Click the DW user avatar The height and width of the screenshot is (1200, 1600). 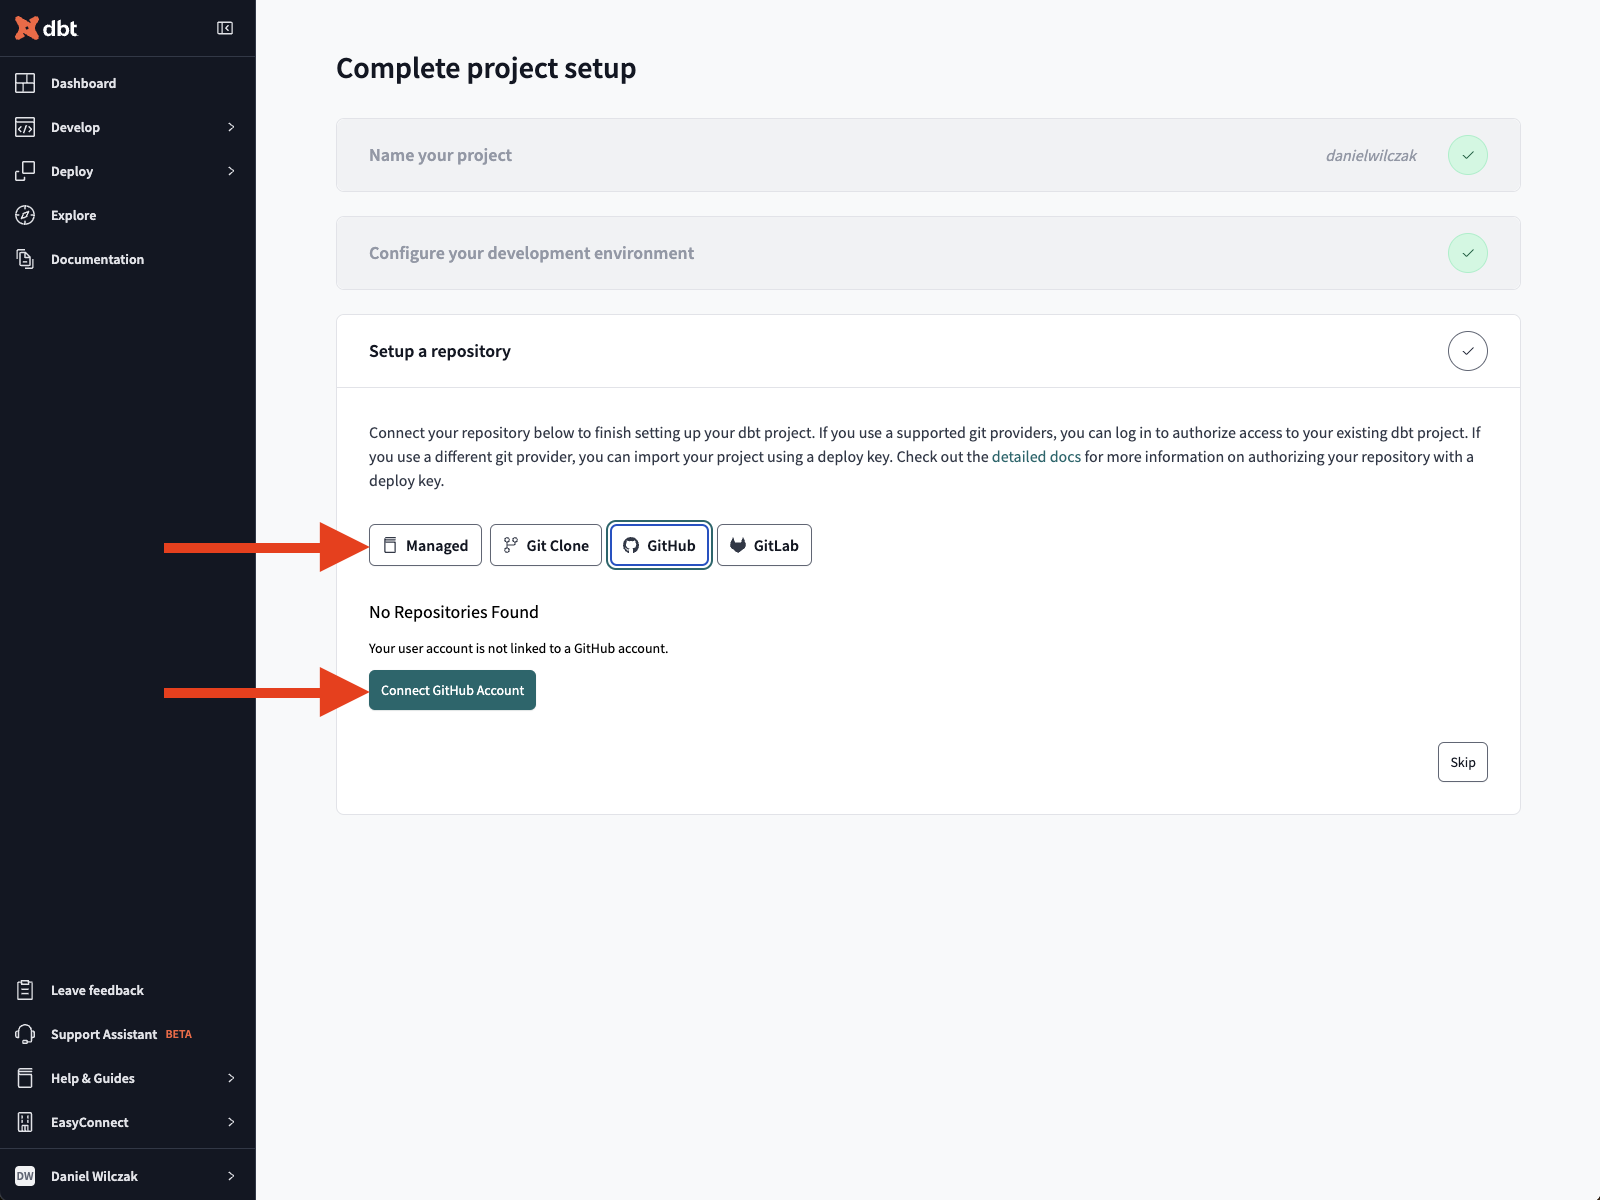(25, 1176)
